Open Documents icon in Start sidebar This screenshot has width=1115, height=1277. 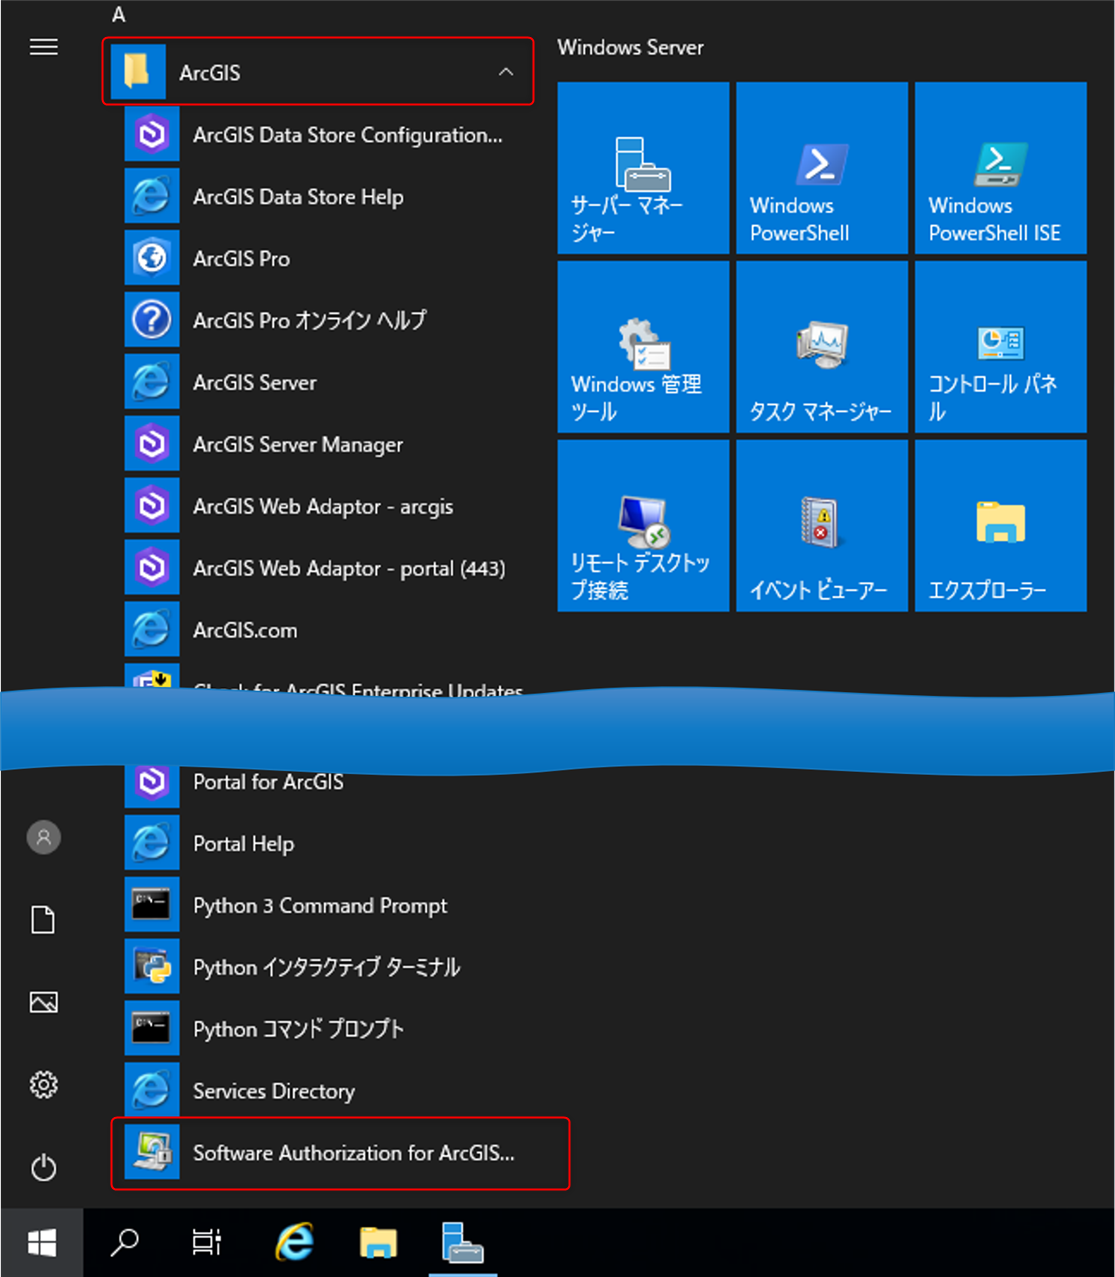pos(43,920)
